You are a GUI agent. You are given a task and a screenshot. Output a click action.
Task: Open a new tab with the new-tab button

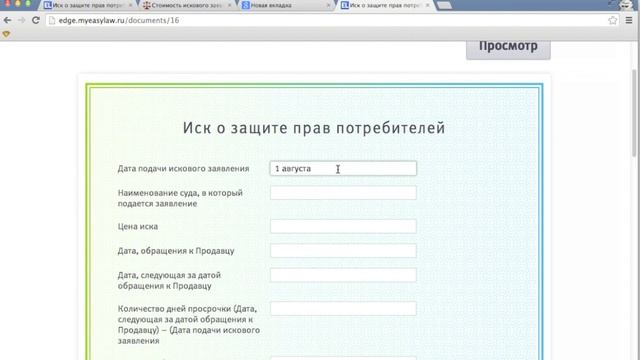coord(444,5)
